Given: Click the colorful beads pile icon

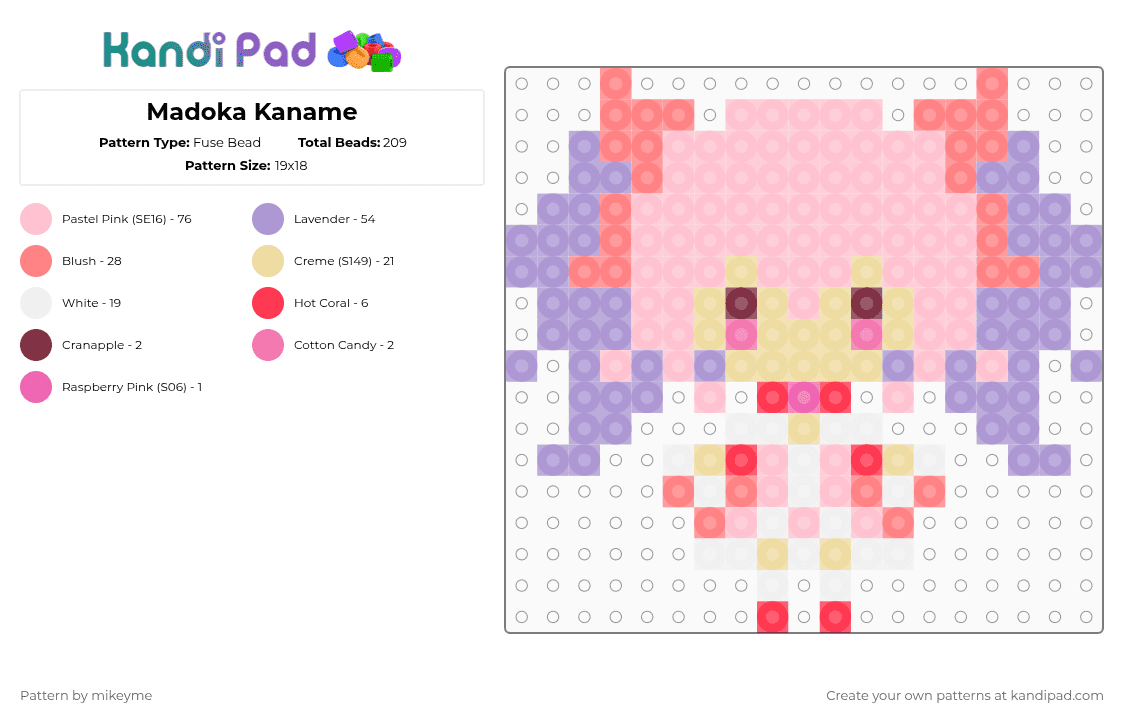Looking at the screenshot, I should click(364, 52).
